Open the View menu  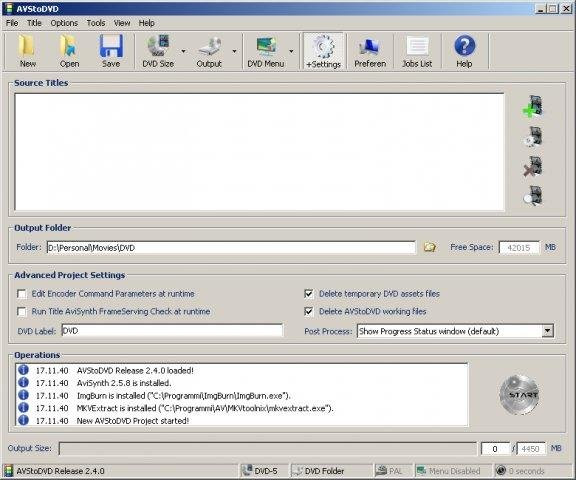pos(122,23)
